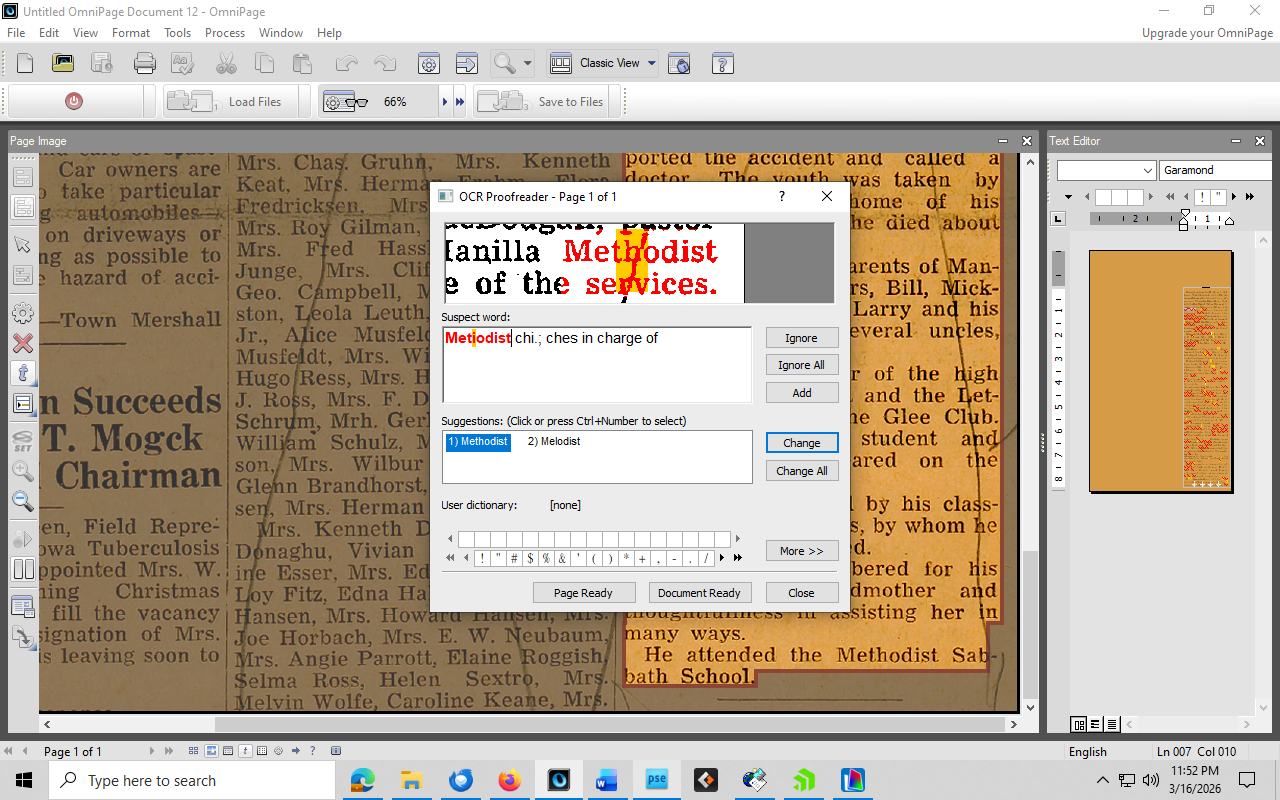Click the red Stop power button in toolbar
Image resolution: width=1280 pixels, height=800 pixels.
tap(74, 101)
